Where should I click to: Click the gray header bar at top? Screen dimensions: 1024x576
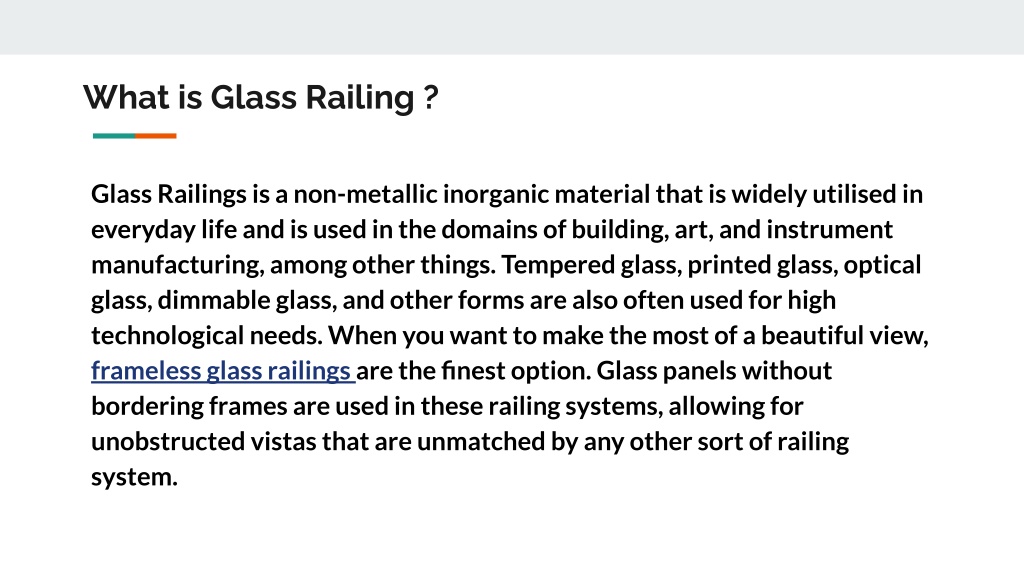pos(512,27)
